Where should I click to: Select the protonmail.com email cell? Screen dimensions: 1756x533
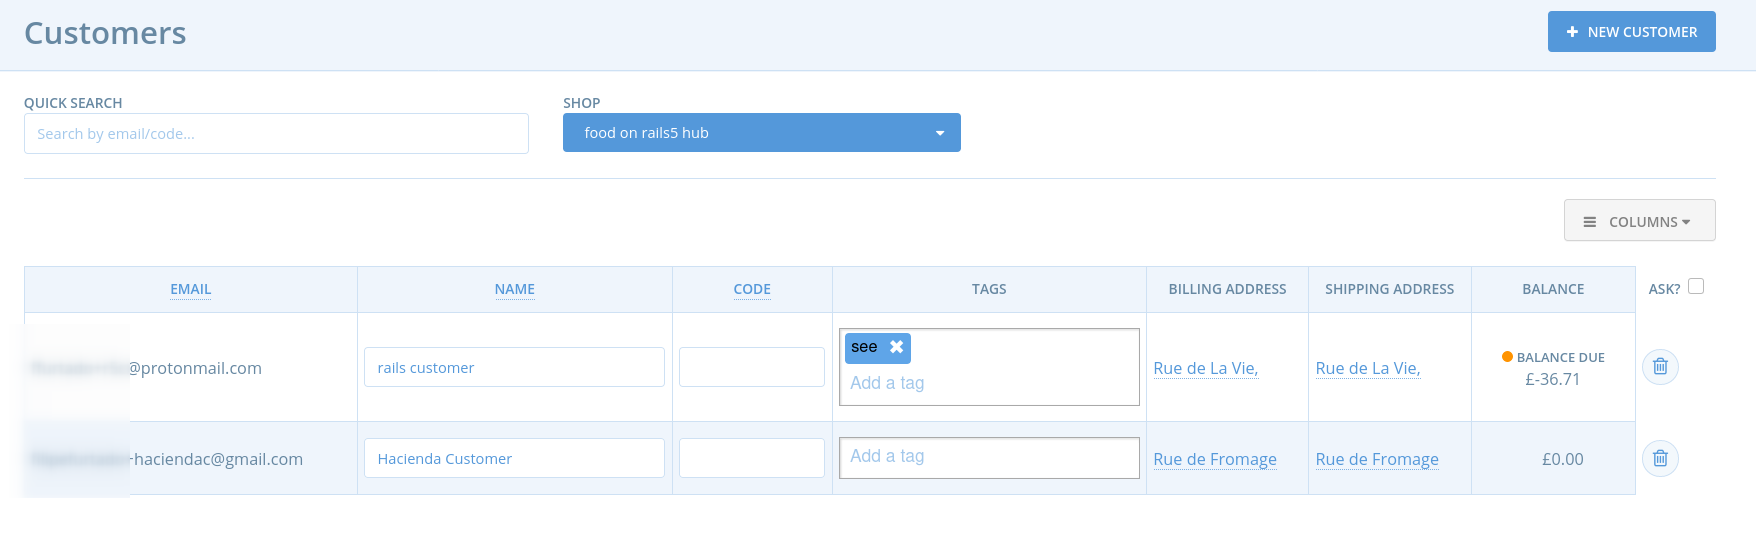(191, 367)
